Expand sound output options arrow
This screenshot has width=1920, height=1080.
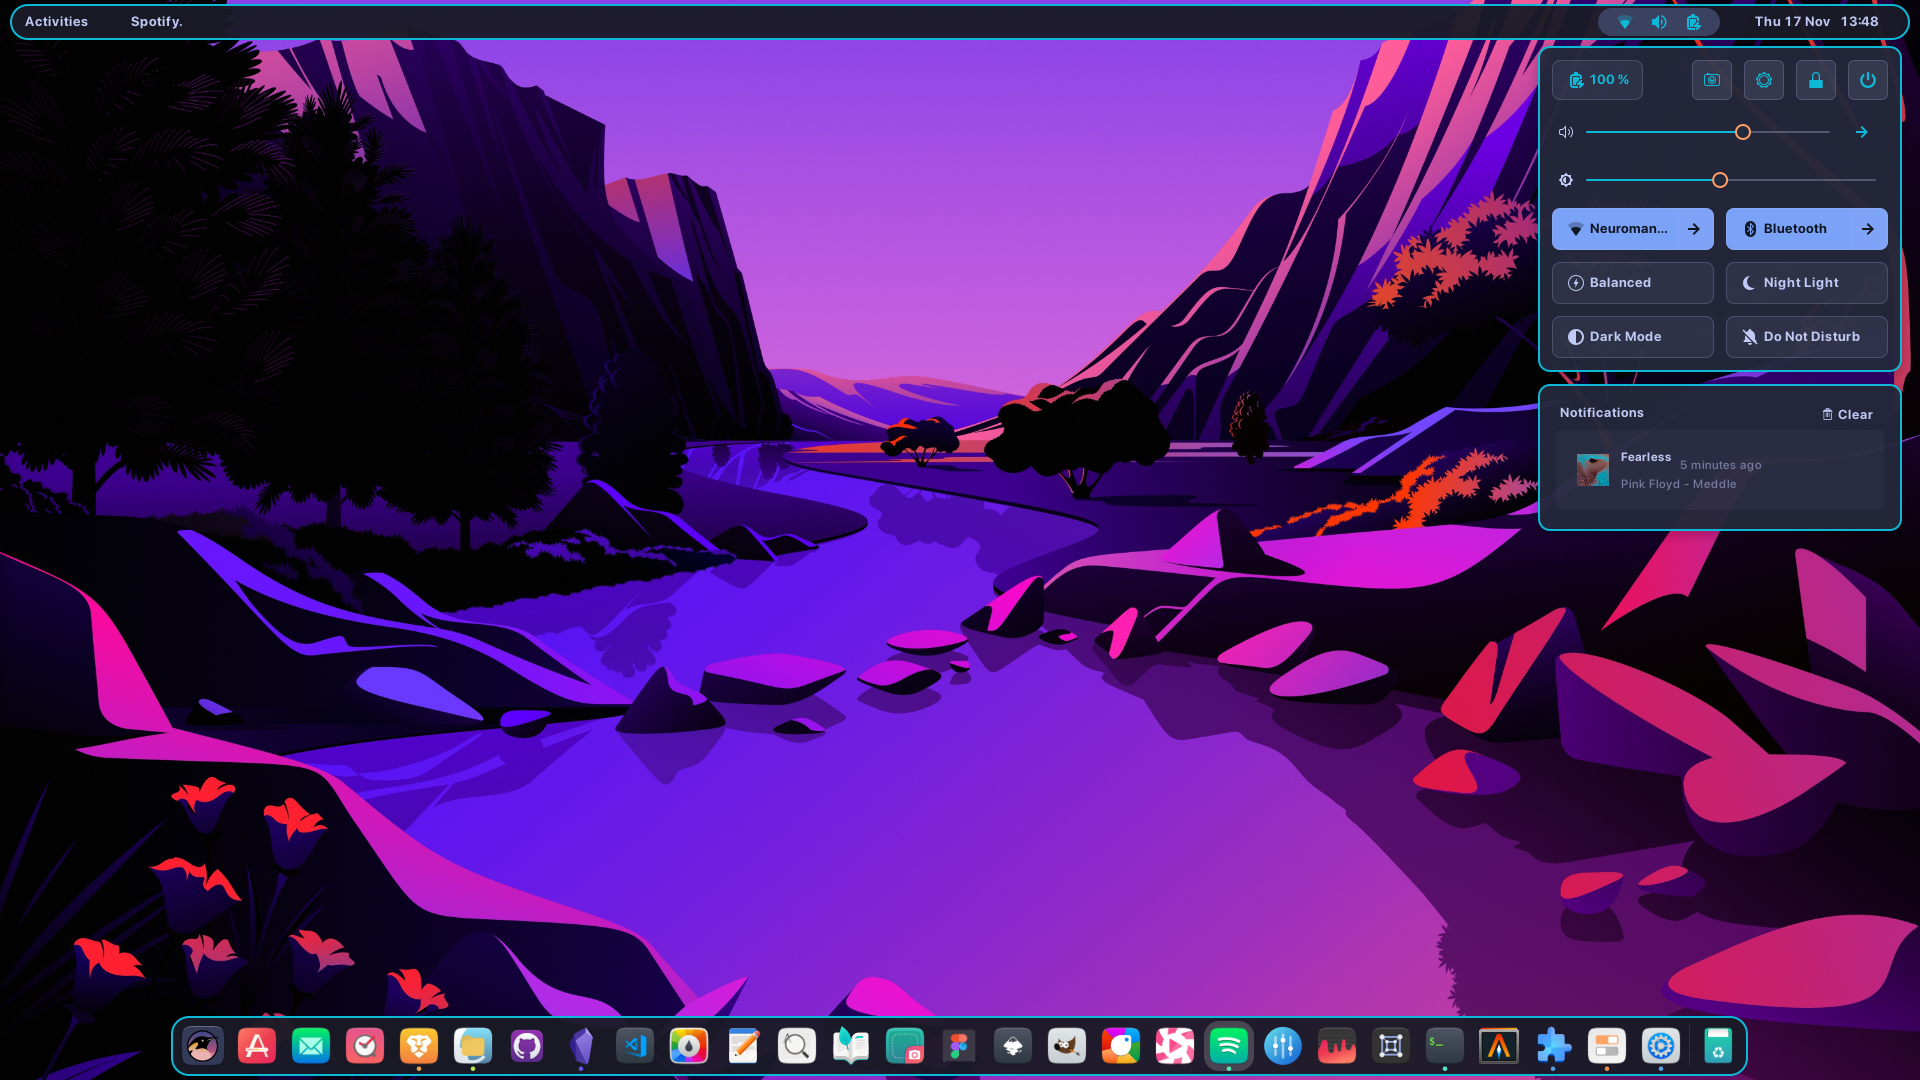1862,132
